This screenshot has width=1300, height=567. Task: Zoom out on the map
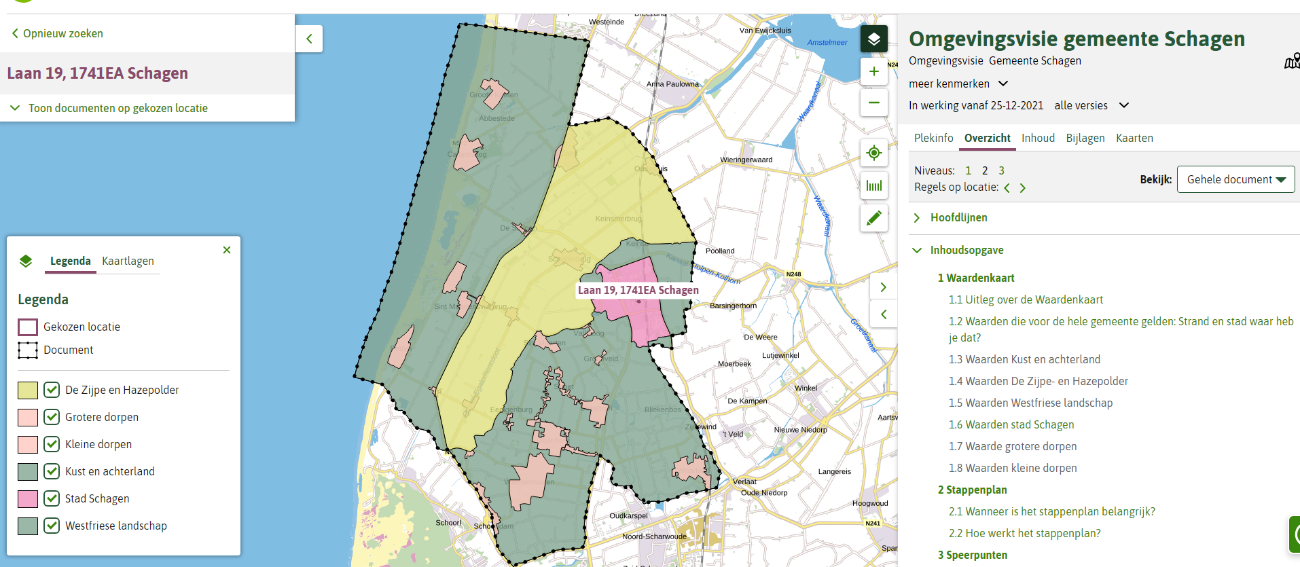pos(874,102)
